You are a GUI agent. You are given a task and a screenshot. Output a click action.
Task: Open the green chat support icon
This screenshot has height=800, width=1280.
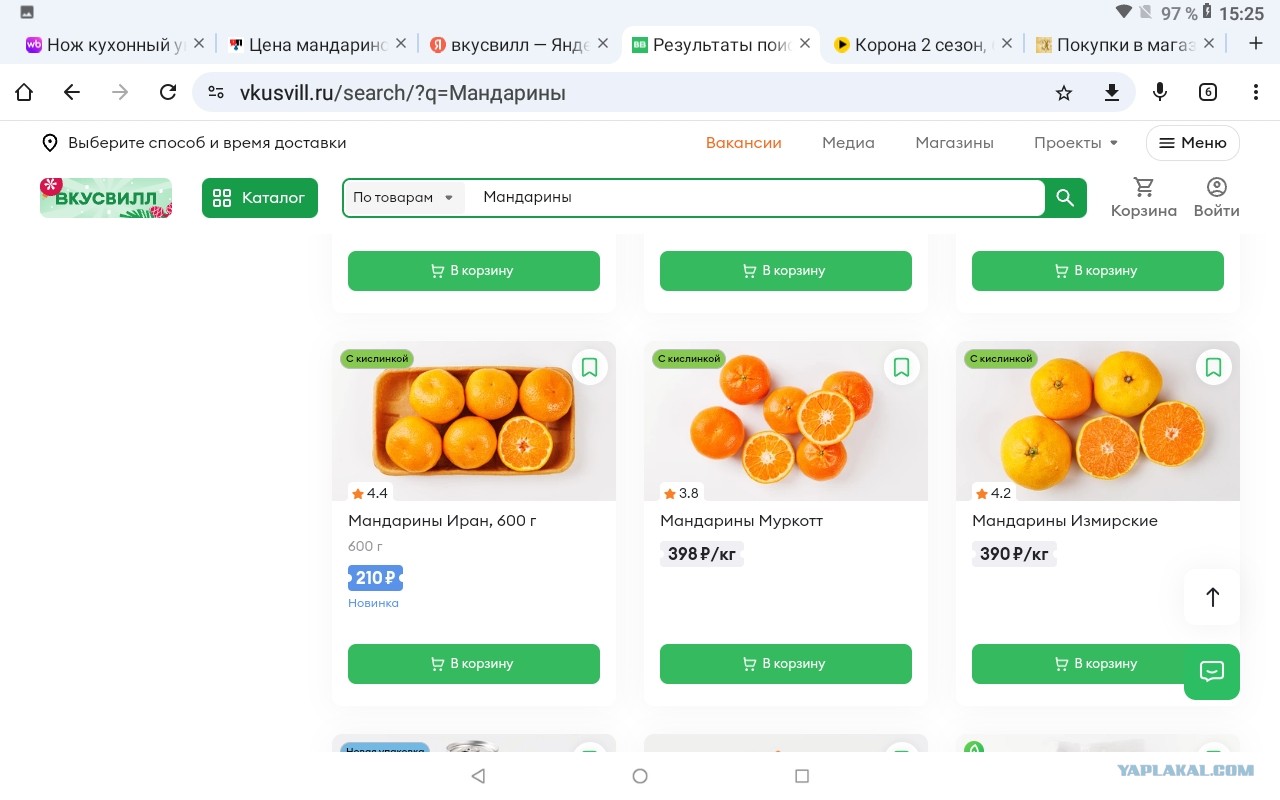click(x=1212, y=672)
